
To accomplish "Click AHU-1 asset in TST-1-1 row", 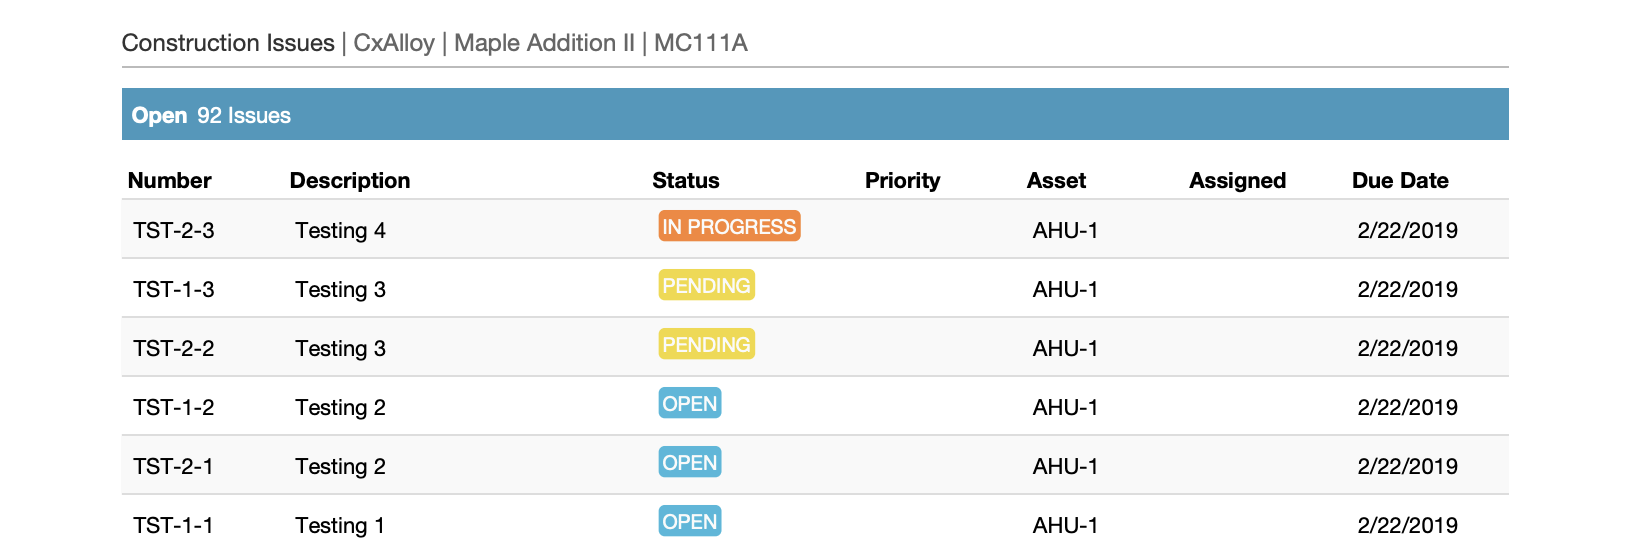I will pyautogui.click(x=1065, y=525).
